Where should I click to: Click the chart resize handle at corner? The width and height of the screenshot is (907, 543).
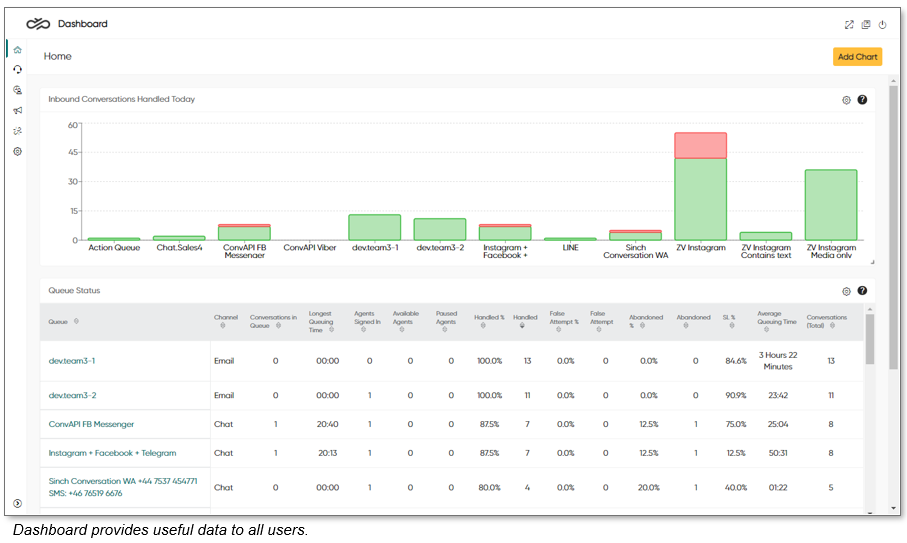(x=872, y=262)
